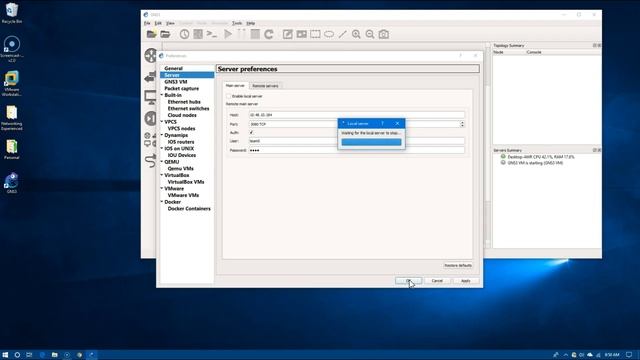This screenshot has width=640, height=360.
Task: Open the File menu in GNS3
Action: (147, 23)
